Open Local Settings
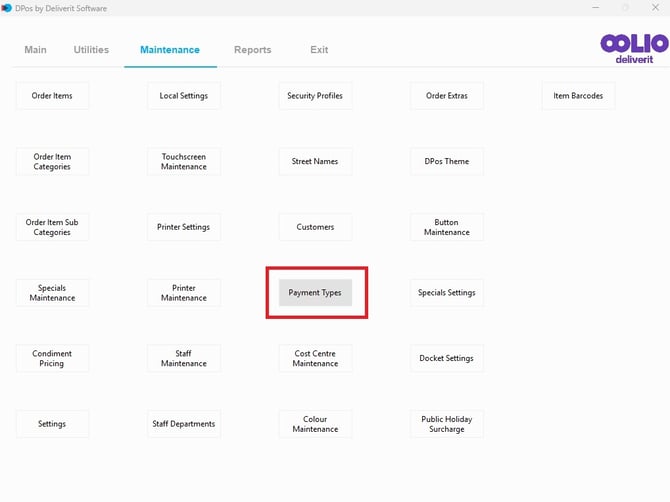Image resolution: width=670 pixels, height=502 pixels. [184, 96]
